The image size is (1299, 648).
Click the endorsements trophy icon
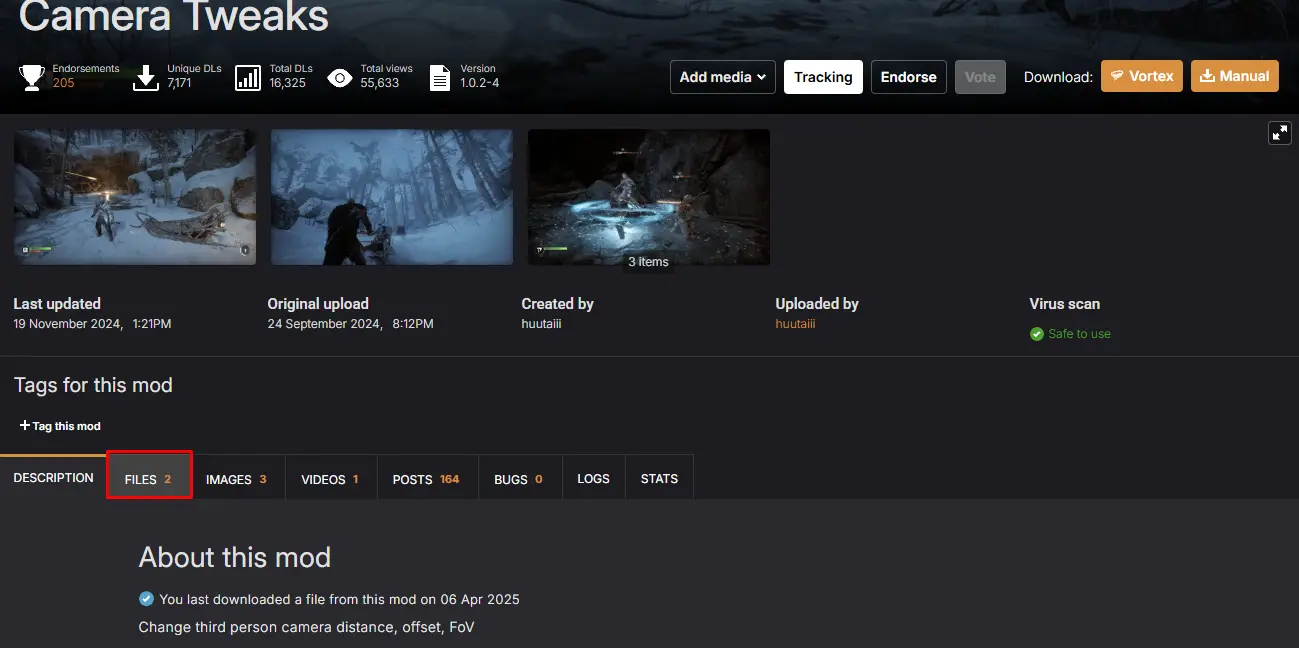pos(31,77)
